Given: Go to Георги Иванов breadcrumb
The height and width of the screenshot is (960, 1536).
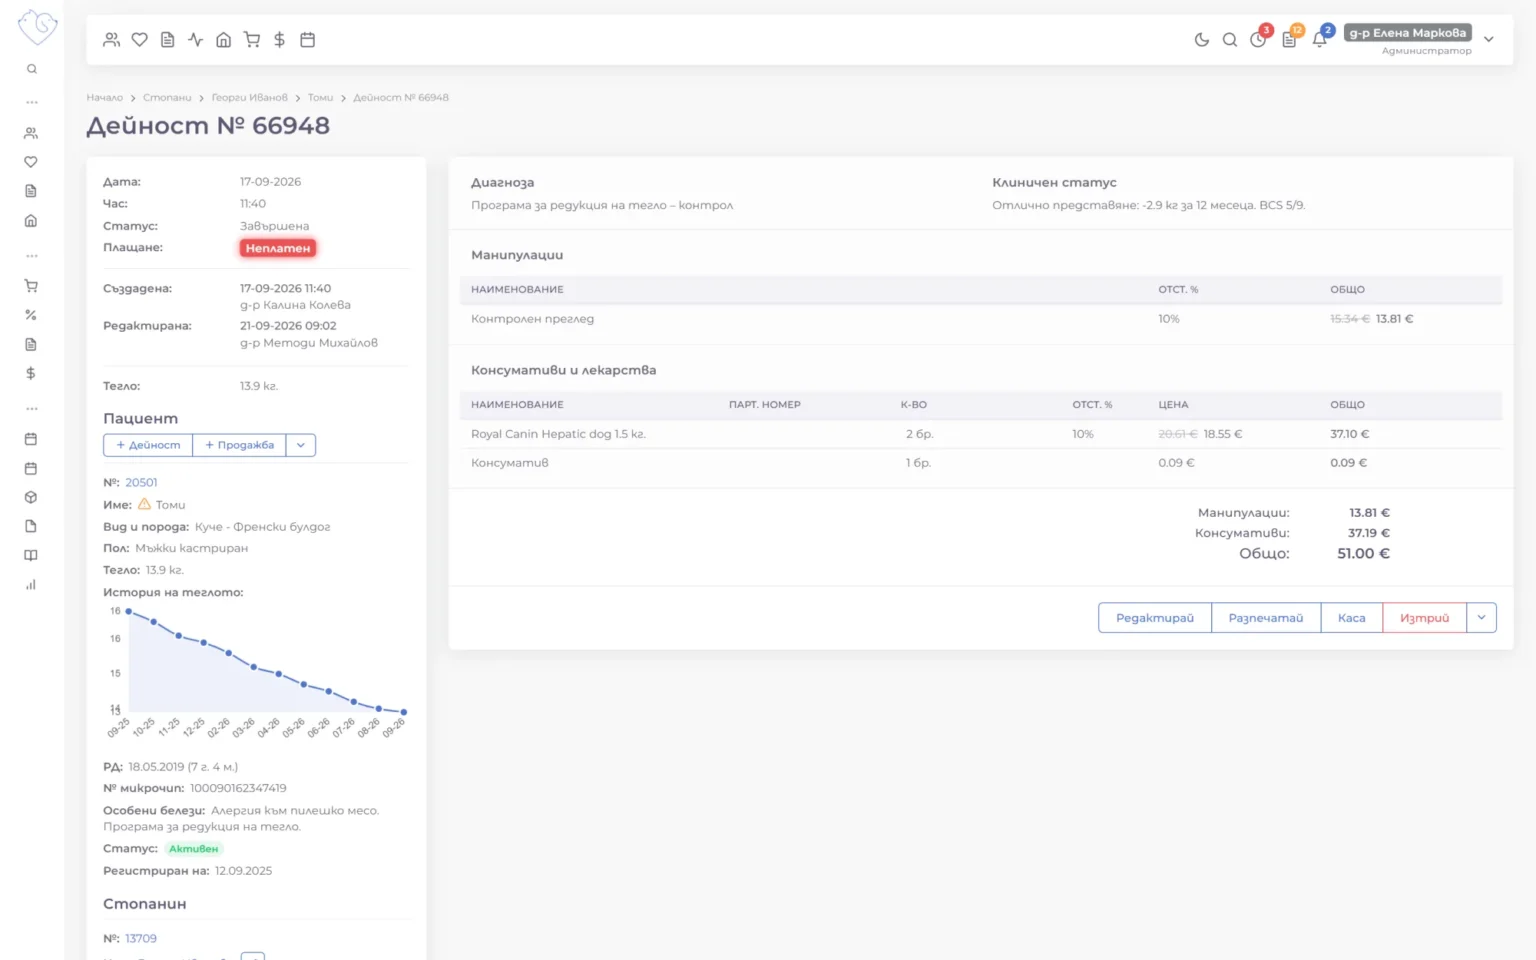Looking at the screenshot, I should [250, 98].
